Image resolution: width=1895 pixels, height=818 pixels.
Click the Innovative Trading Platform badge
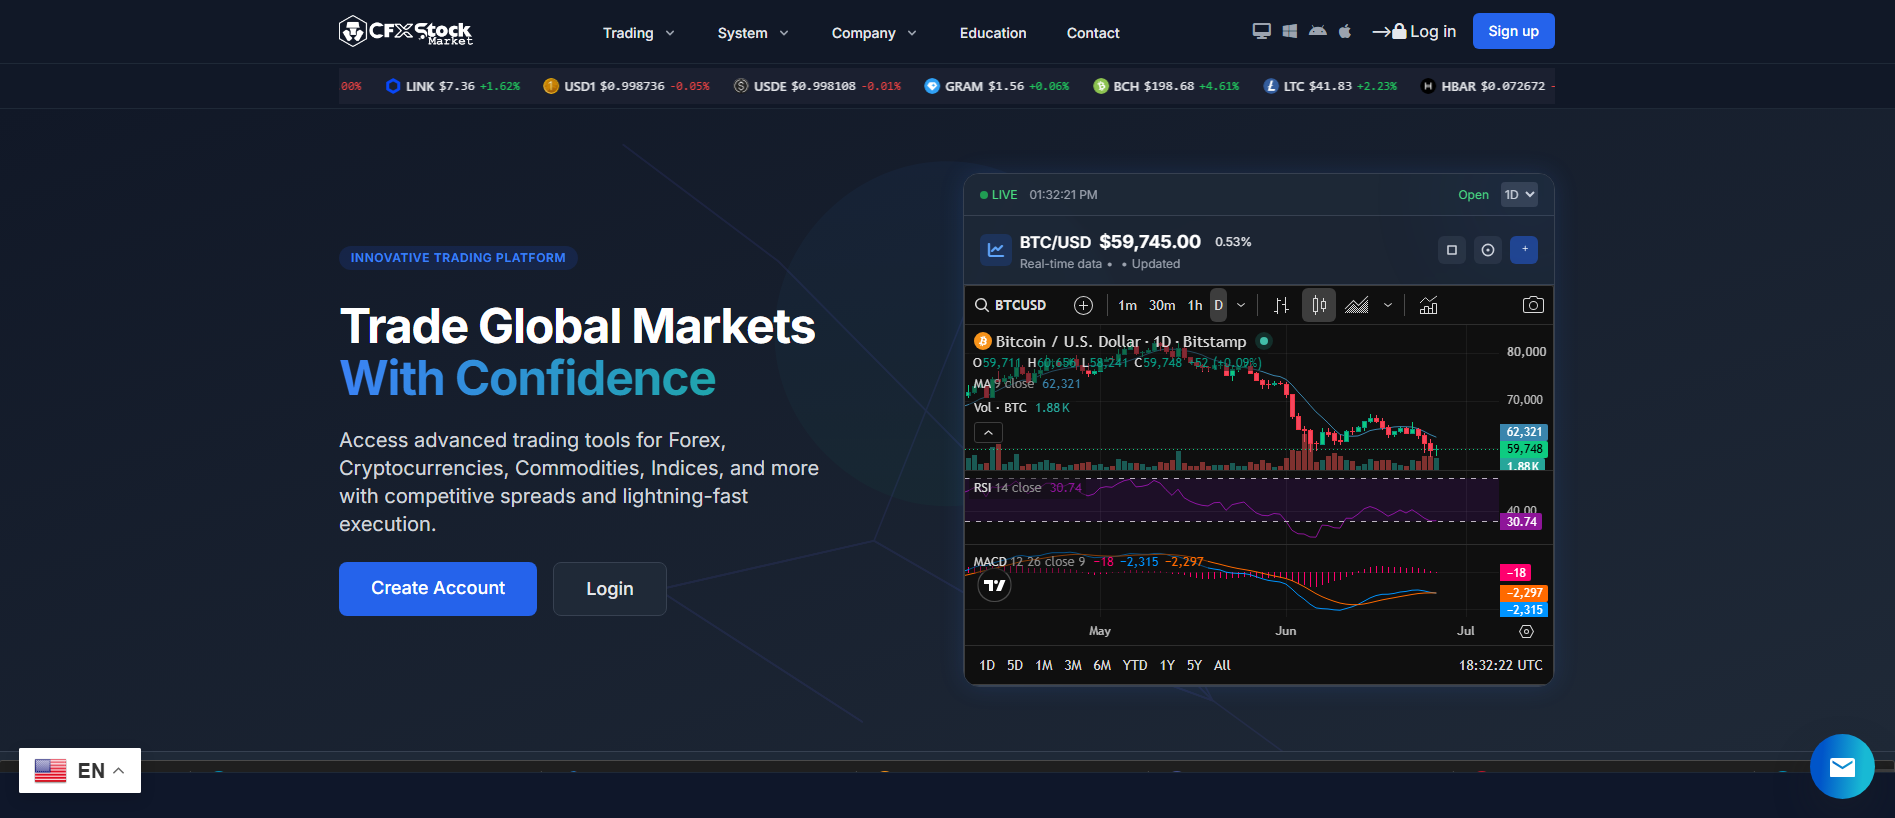coord(458,258)
